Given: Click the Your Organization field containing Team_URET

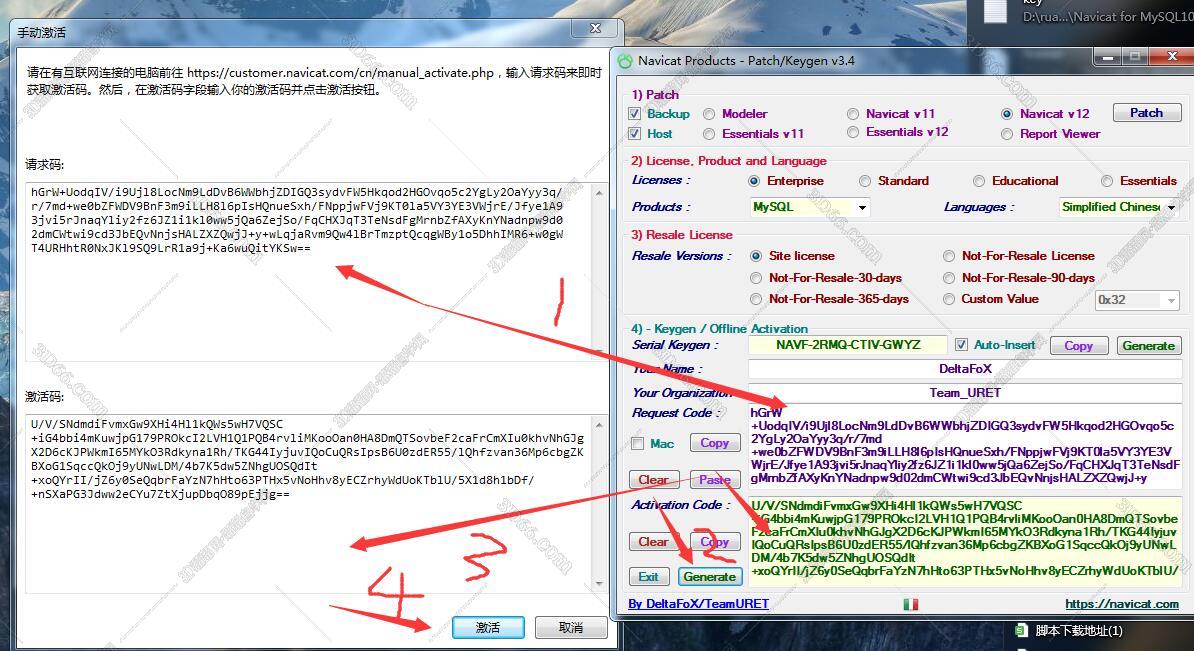Looking at the screenshot, I should pyautogui.click(x=965, y=393).
